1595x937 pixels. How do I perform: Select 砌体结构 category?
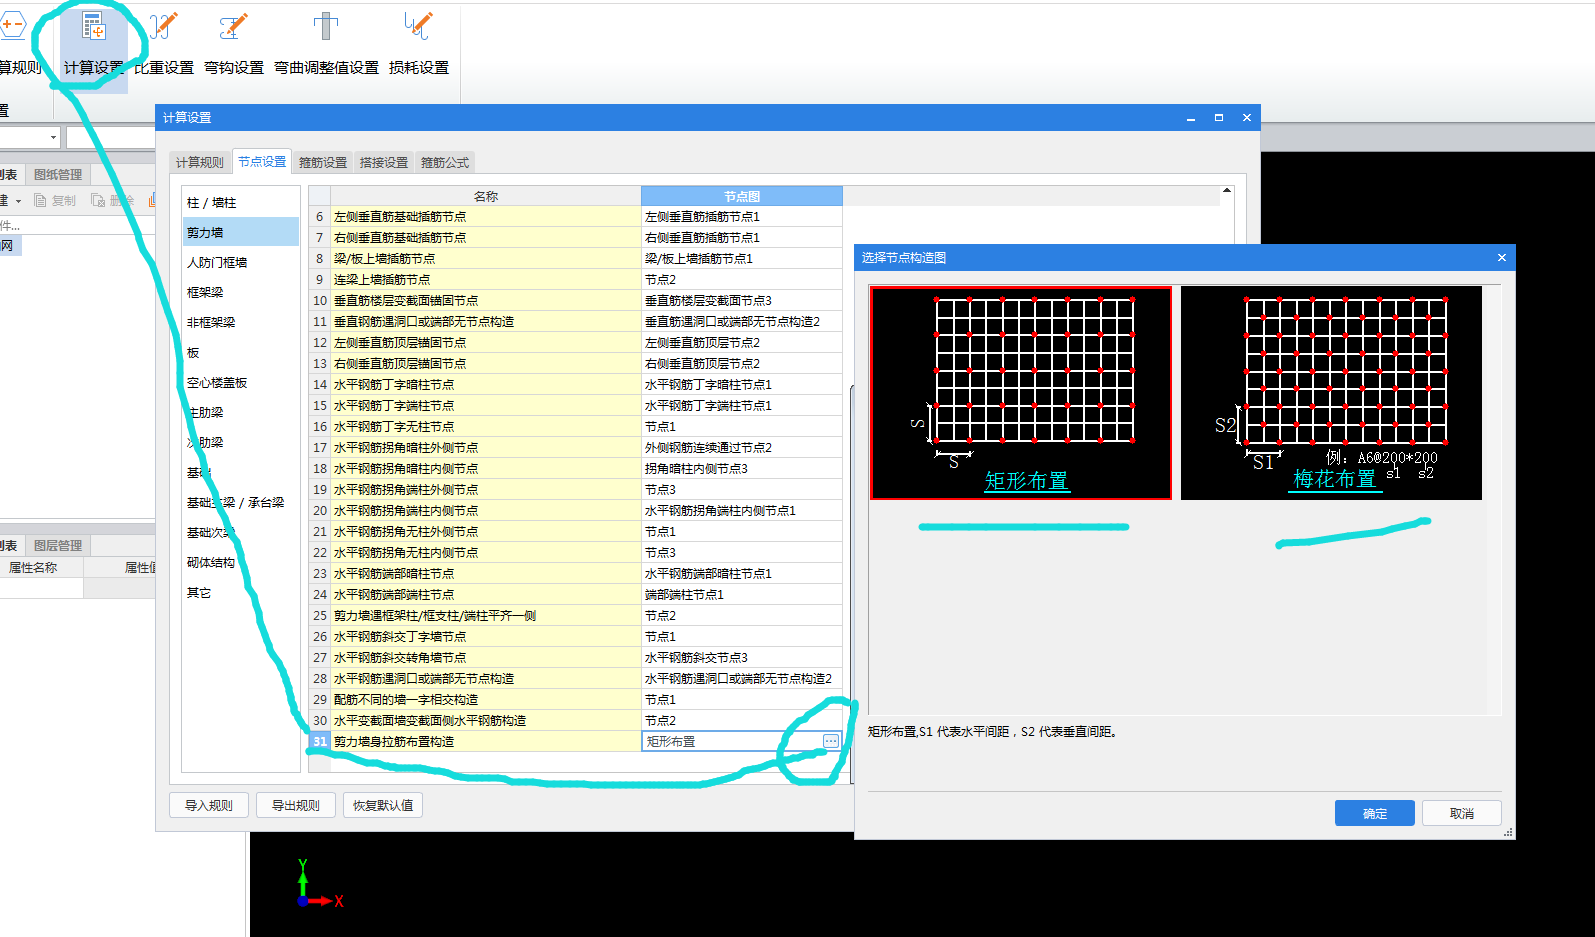tap(241, 562)
